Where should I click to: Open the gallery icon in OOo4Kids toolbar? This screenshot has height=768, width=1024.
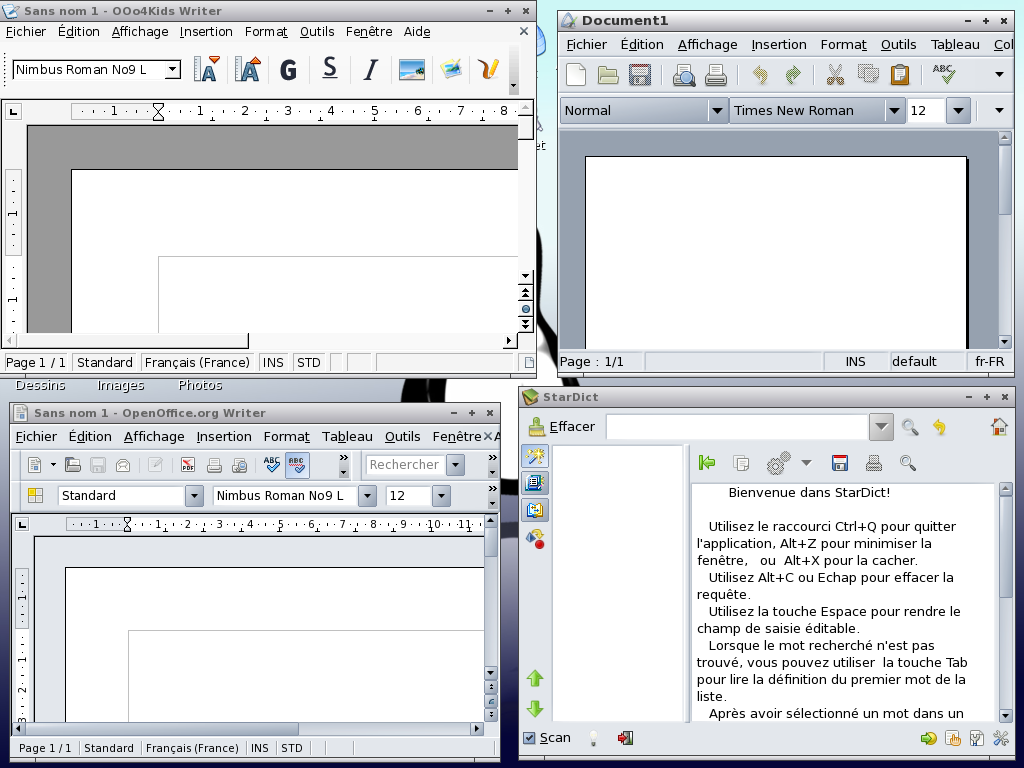pyautogui.click(x=451, y=69)
